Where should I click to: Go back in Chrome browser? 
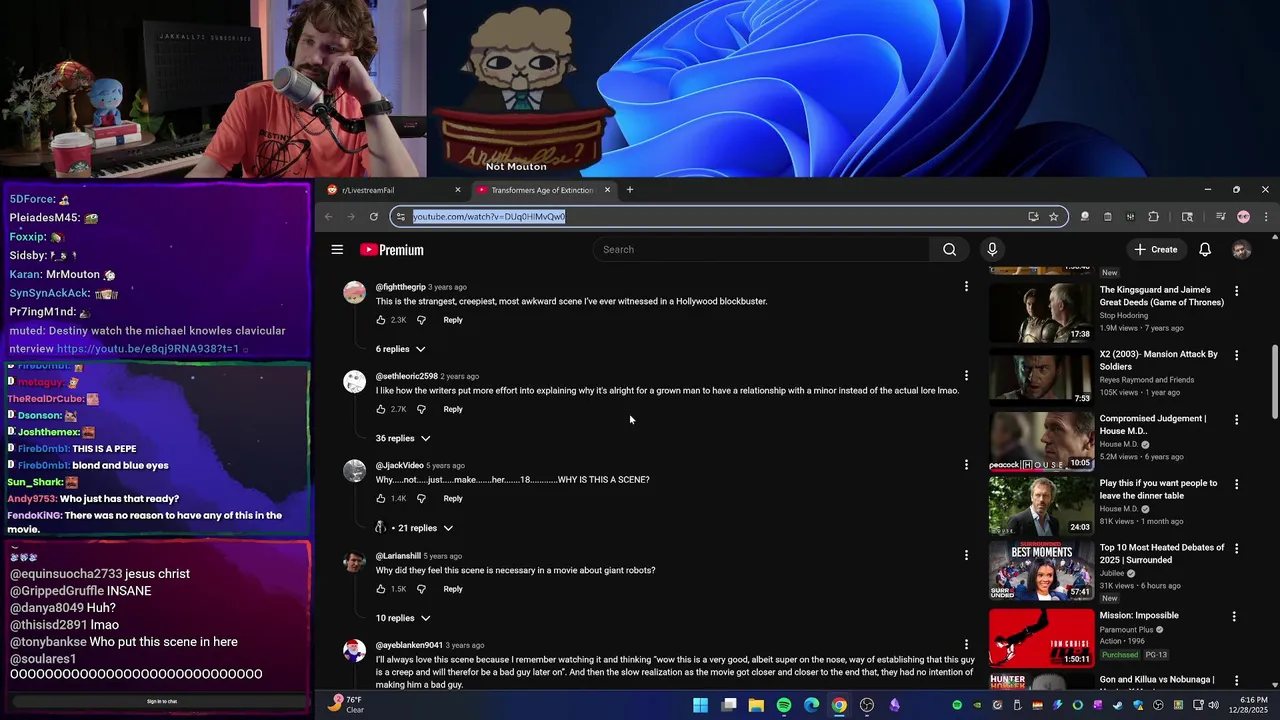tap(328, 217)
